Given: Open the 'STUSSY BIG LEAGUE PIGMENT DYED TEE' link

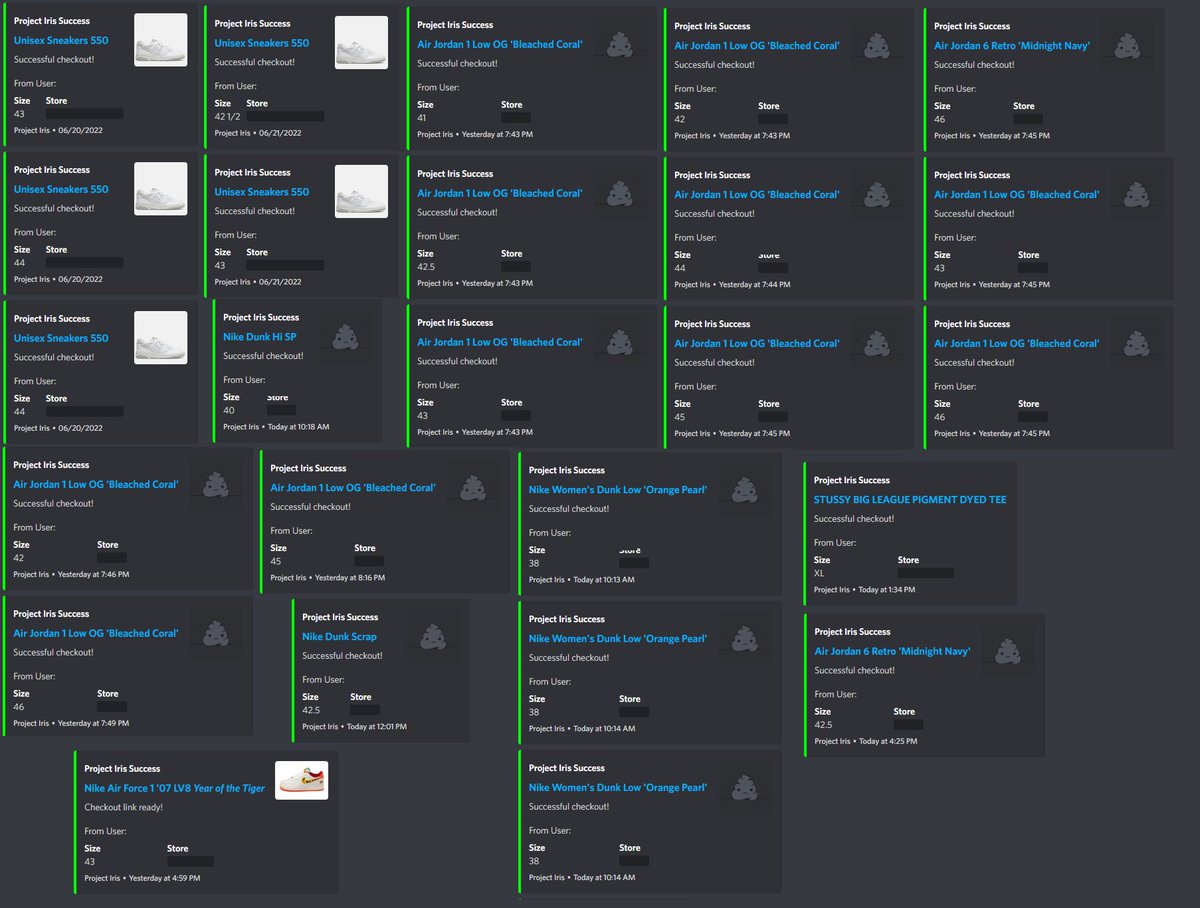Looking at the screenshot, I should tap(910, 499).
